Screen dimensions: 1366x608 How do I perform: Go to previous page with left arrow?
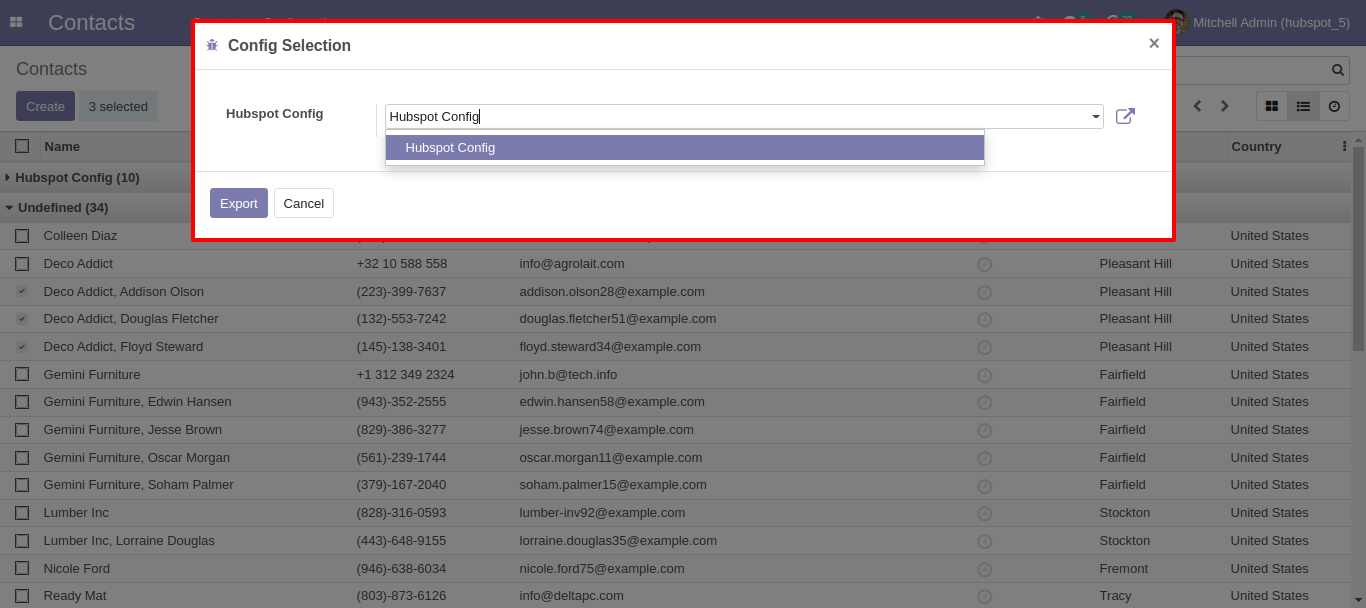coord(1197,106)
